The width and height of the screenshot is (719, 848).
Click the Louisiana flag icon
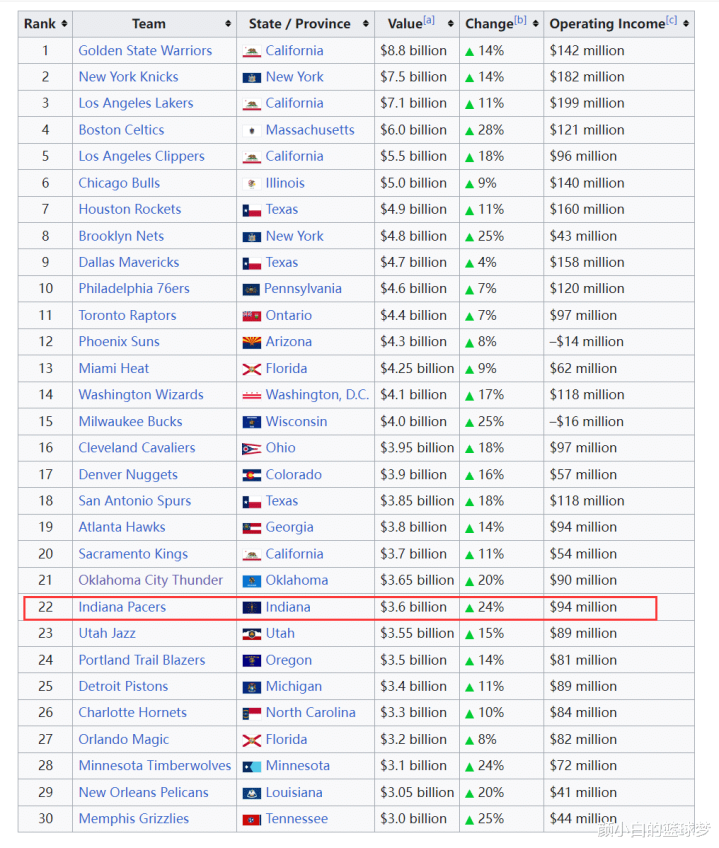coord(252,793)
